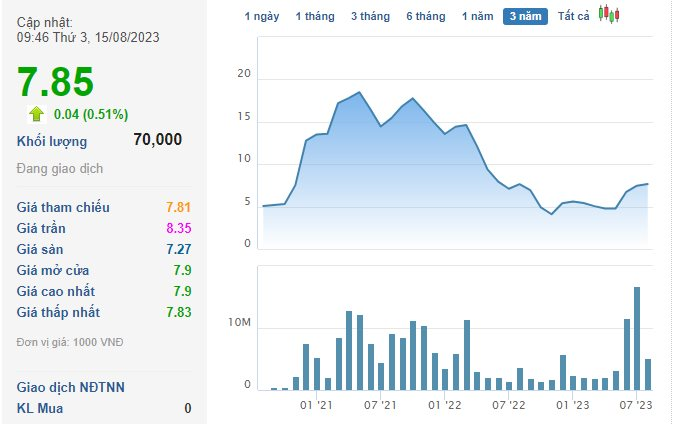
Task: Switch chart to 6 tháng range
Action: pos(426,16)
